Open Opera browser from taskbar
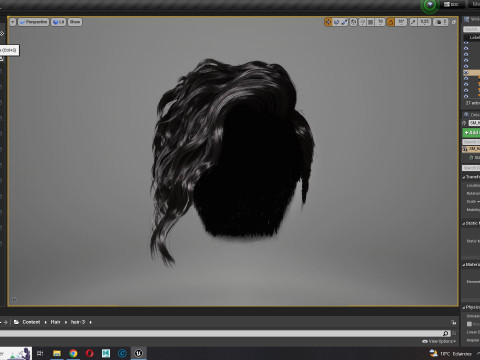The height and width of the screenshot is (360, 480). pyautogui.click(x=89, y=353)
